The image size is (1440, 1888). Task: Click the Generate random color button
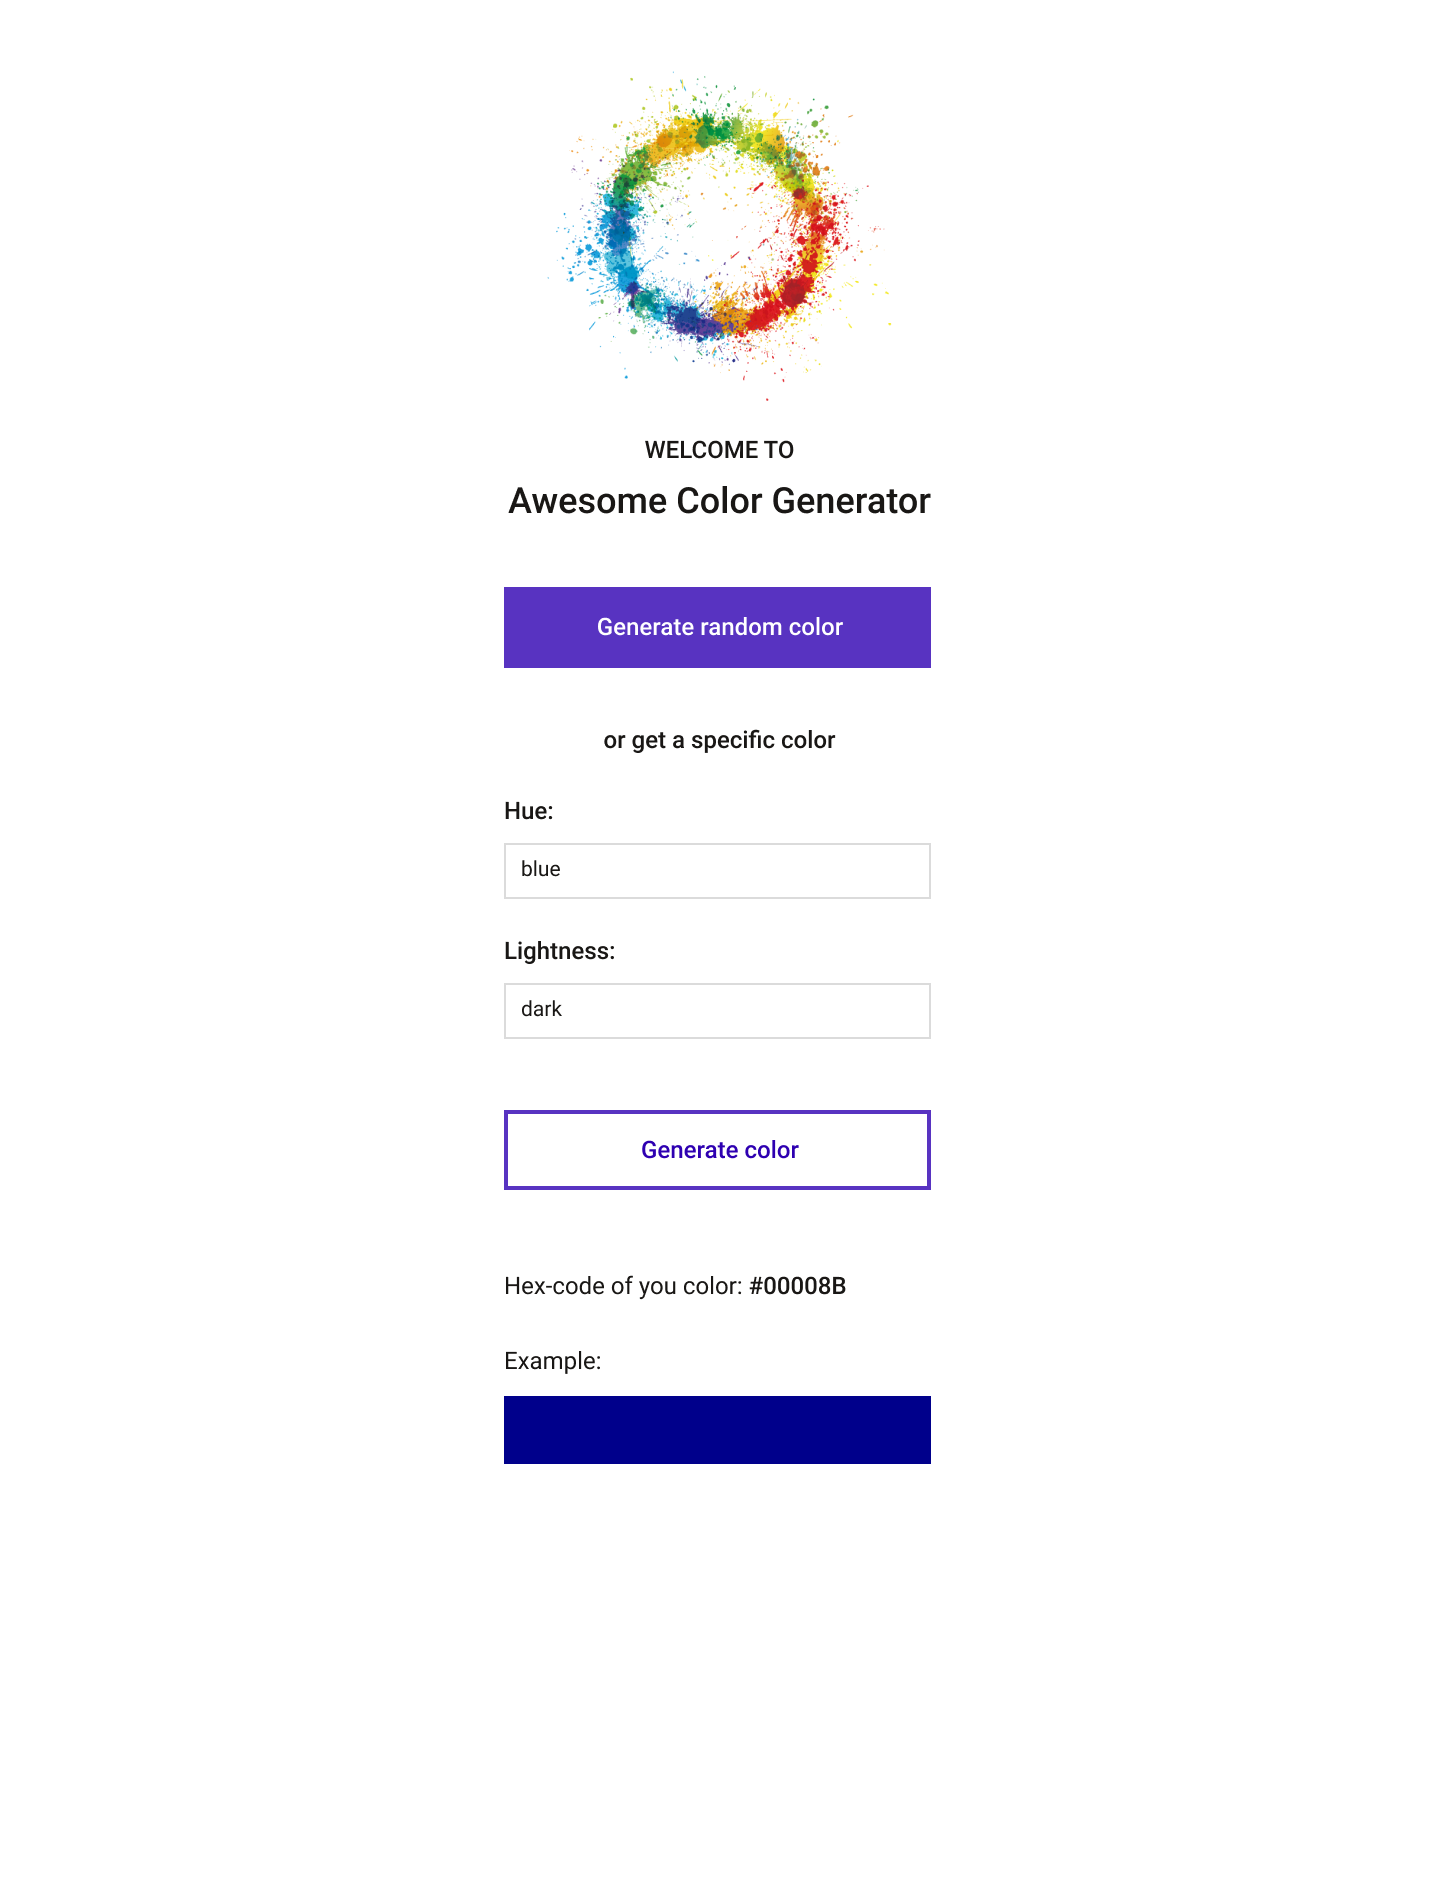coord(716,627)
